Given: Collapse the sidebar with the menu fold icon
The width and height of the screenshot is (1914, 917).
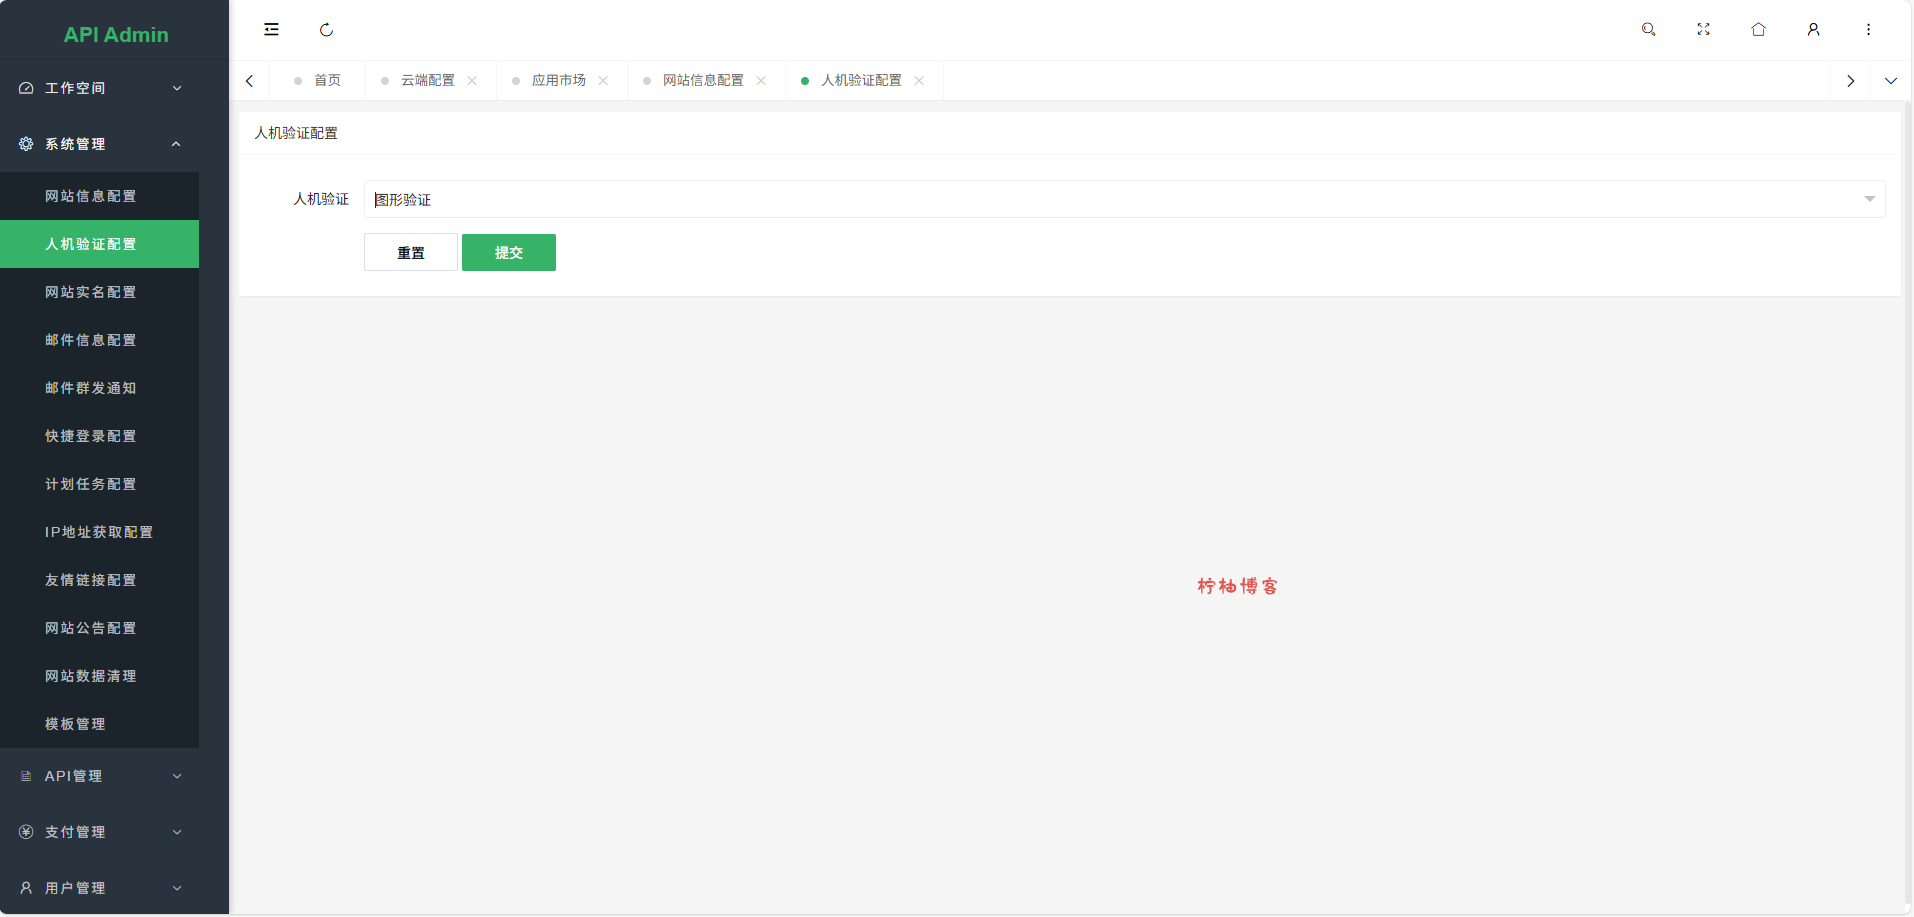Looking at the screenshot, I should coord(271,30).
